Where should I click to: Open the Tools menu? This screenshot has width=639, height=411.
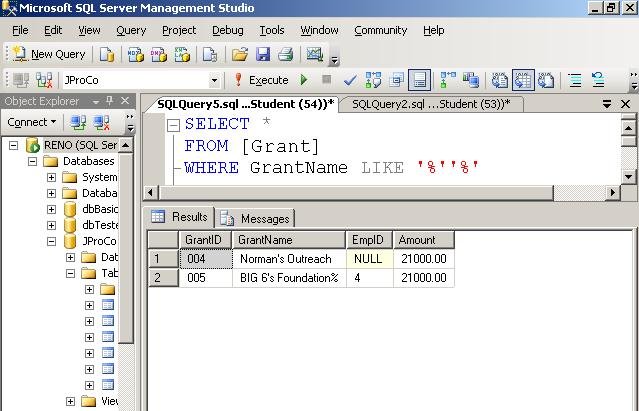pyautogui.click(x=272, y=31)
